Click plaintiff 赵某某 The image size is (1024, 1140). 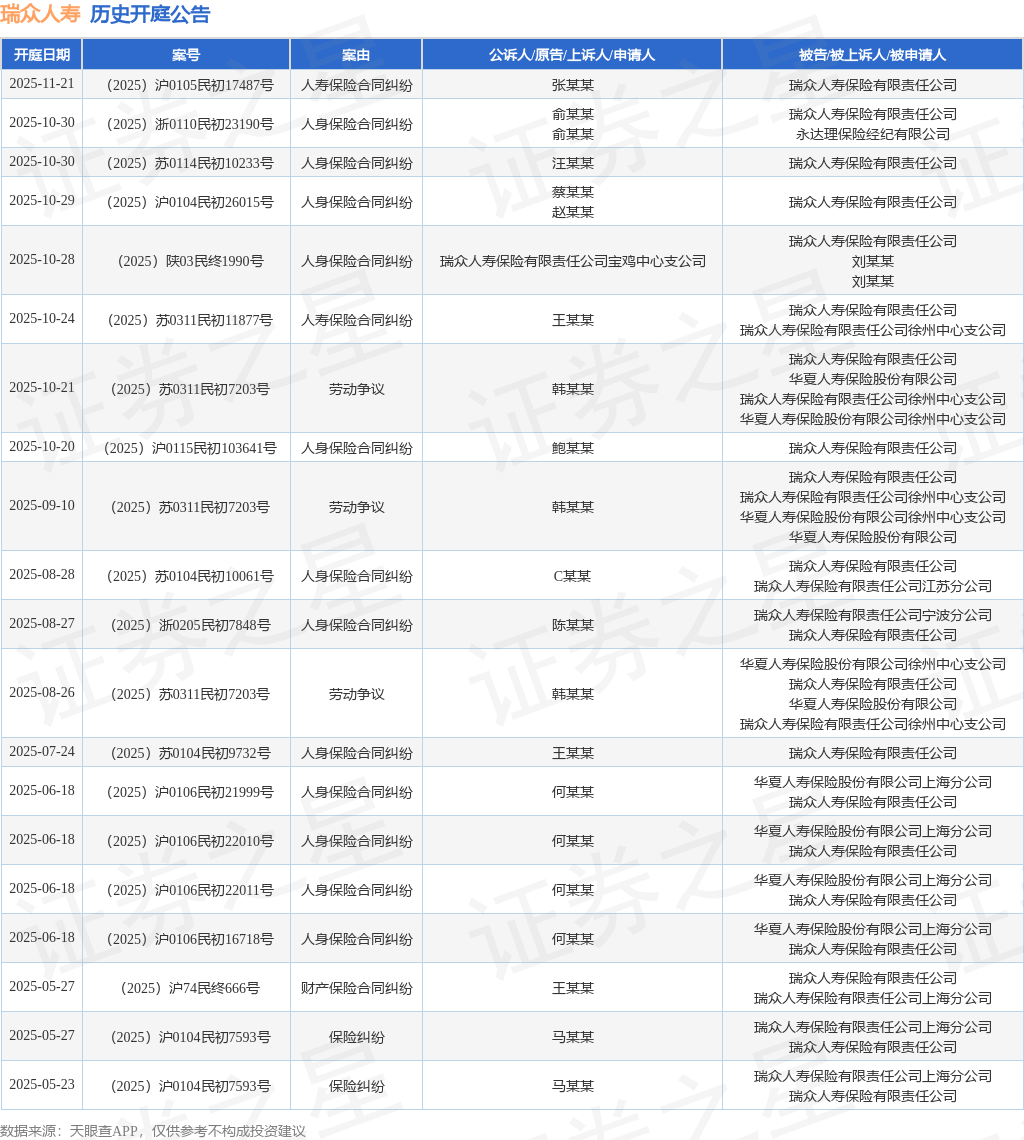[x=572, y=212]
